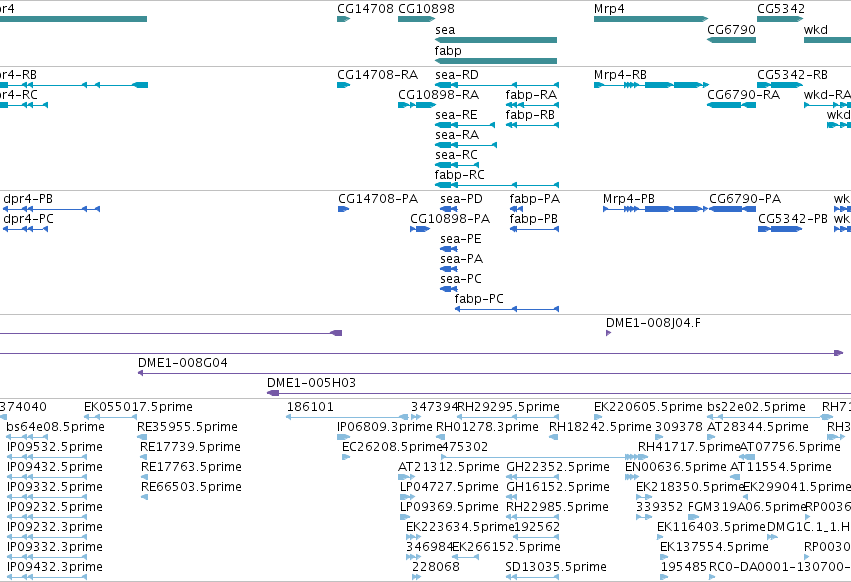Viewport: 851px width, 582px height.
Task: Click the IP06809.3prime EST
Action: tap(344, 437)
